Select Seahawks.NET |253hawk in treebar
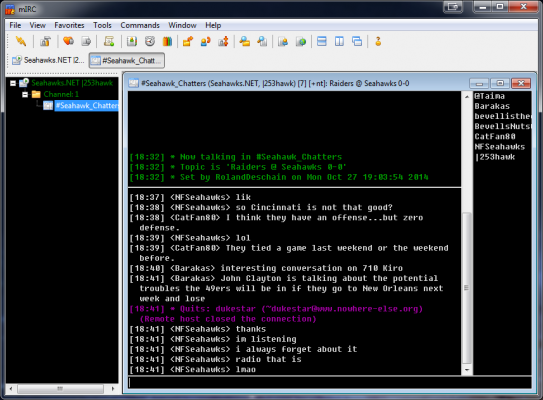 point(72,83)
